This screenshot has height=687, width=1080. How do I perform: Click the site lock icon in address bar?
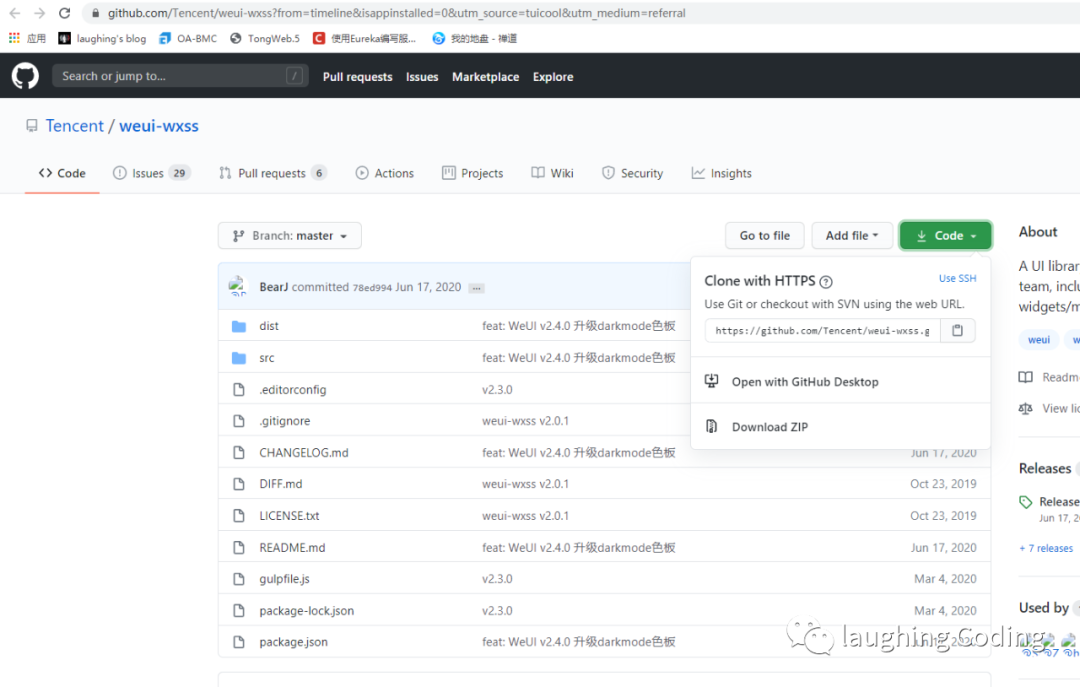click(95, 13)
